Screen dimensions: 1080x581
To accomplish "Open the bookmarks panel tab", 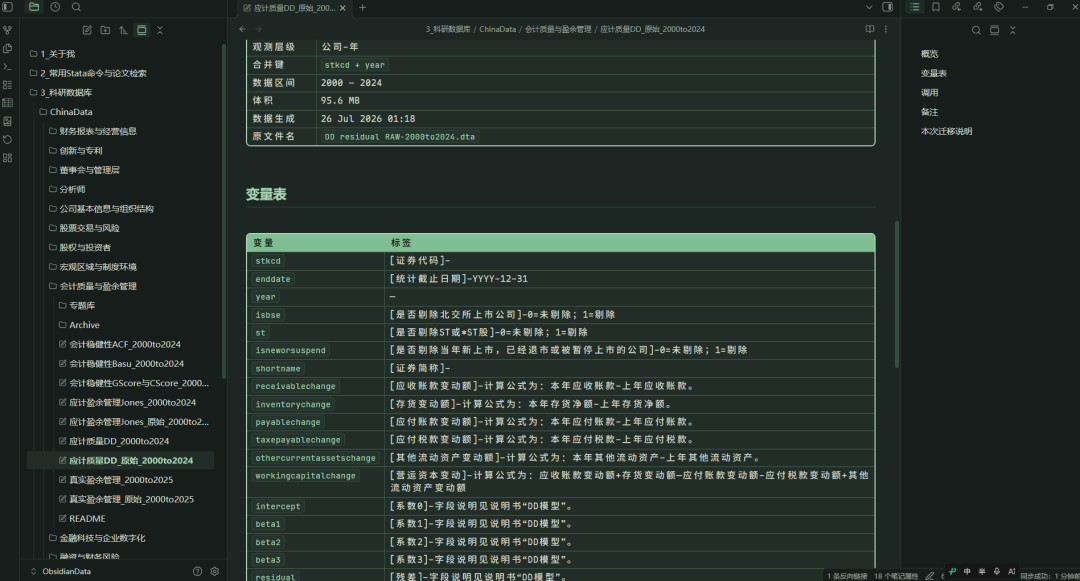I will [x=935, y=7].
